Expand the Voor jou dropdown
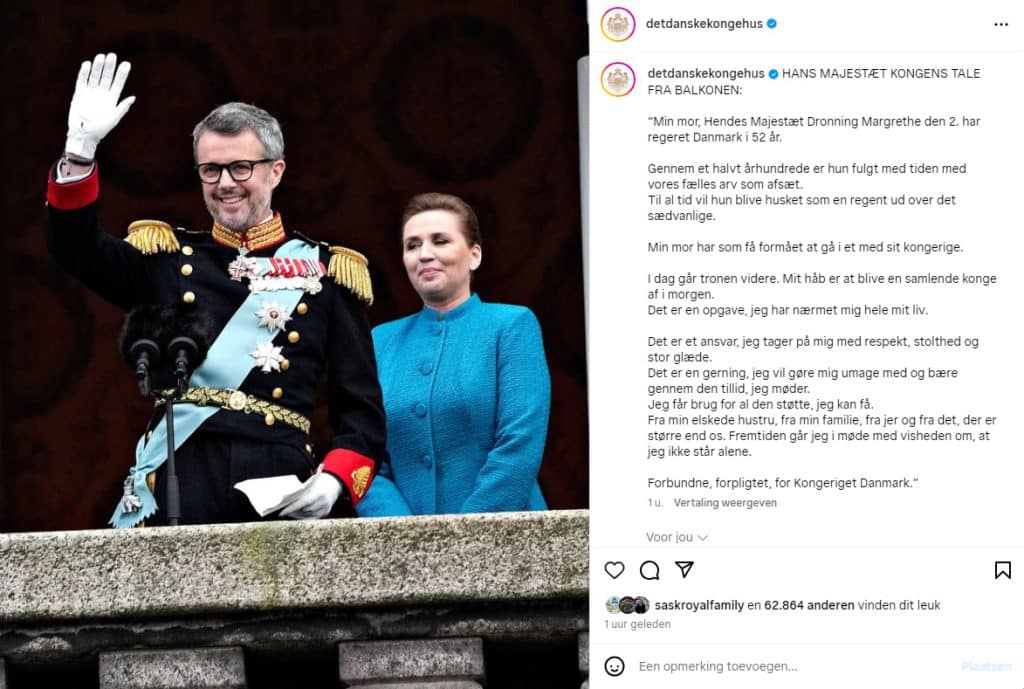The image size is (1024, 689). coord(677,537)
